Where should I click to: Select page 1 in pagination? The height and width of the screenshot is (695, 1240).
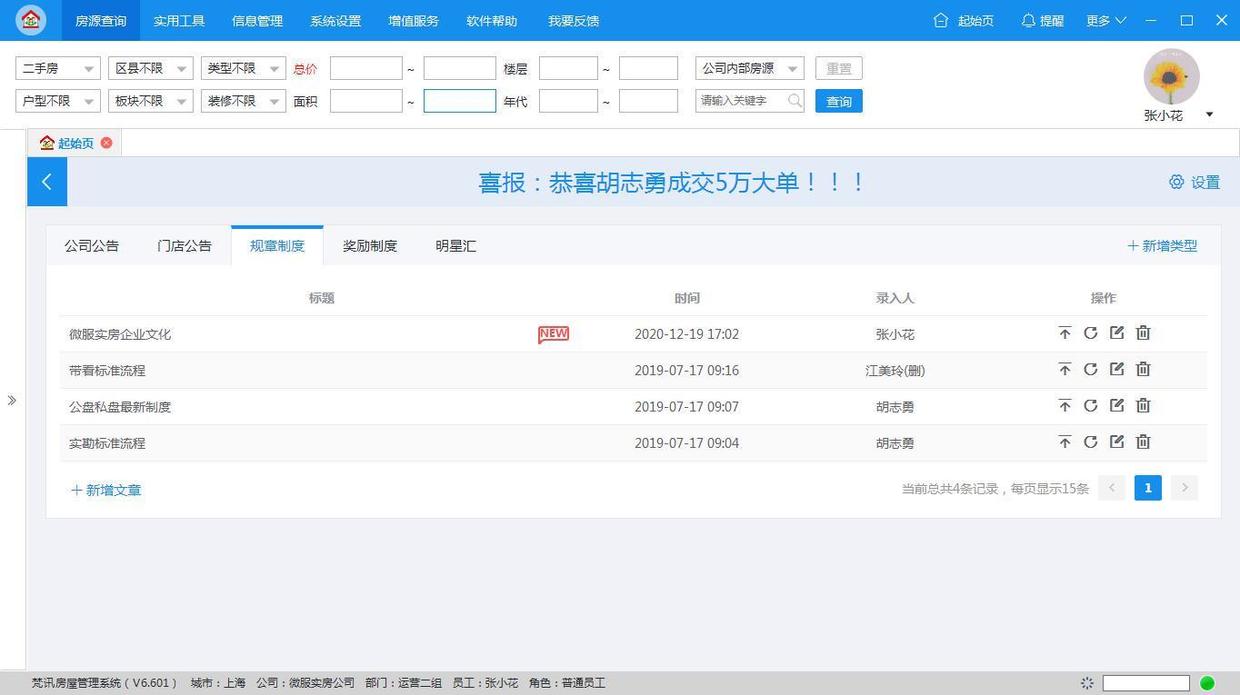[1147, 487]
